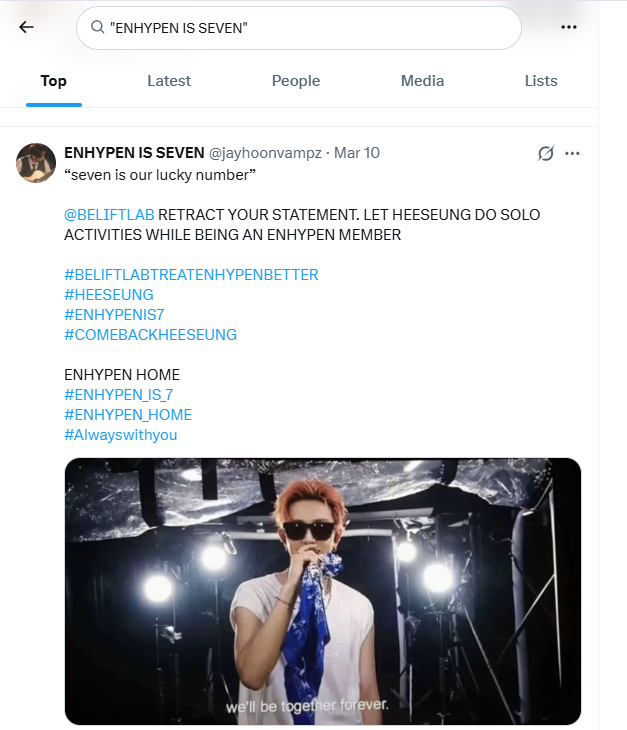The width and height of the screenshot is (627, 730).
Task: Click the #BELIFTLABTREATENHYPENBETTER hashtag
Action: [191, 275]
